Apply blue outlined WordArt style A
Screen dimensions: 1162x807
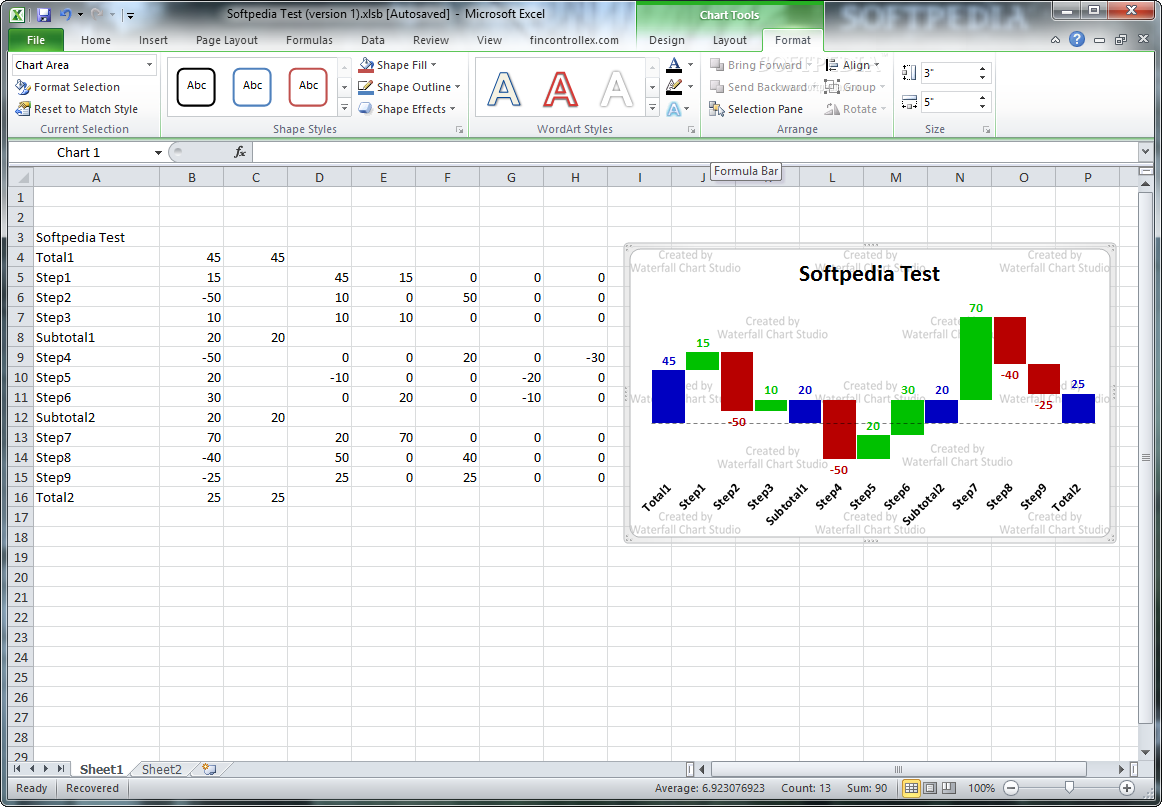504,89
